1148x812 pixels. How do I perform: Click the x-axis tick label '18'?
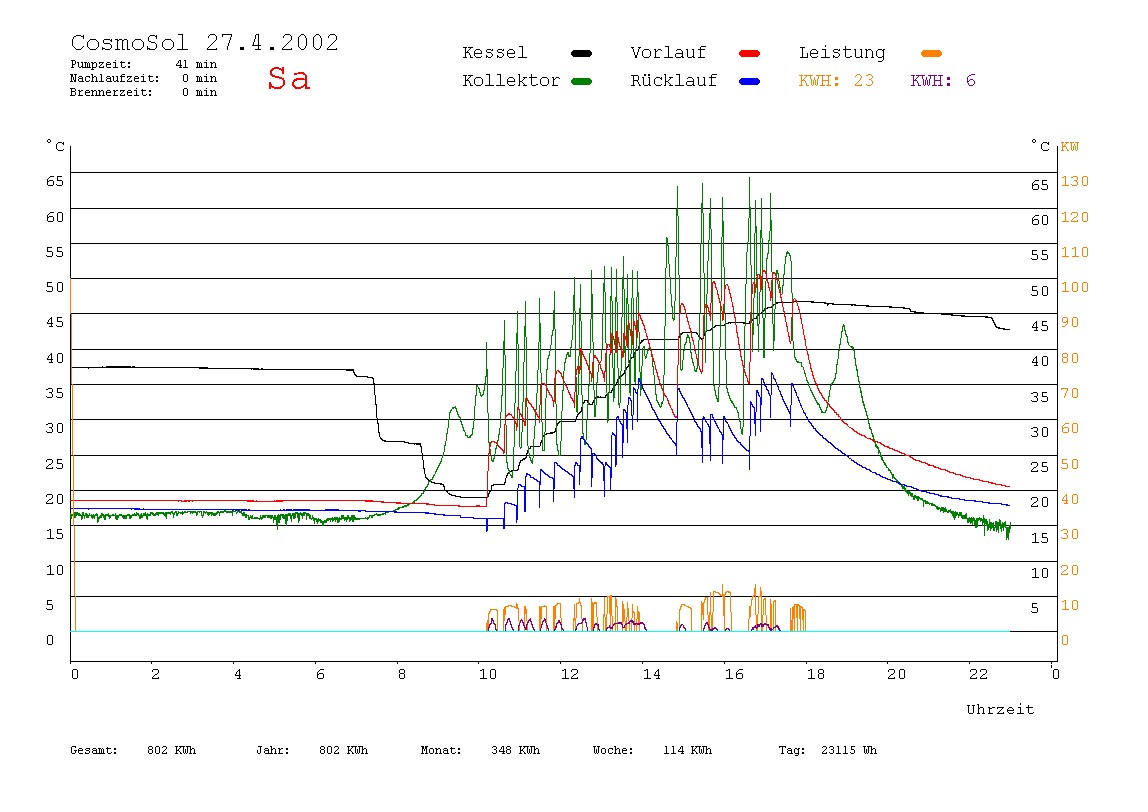pos(816,674)
